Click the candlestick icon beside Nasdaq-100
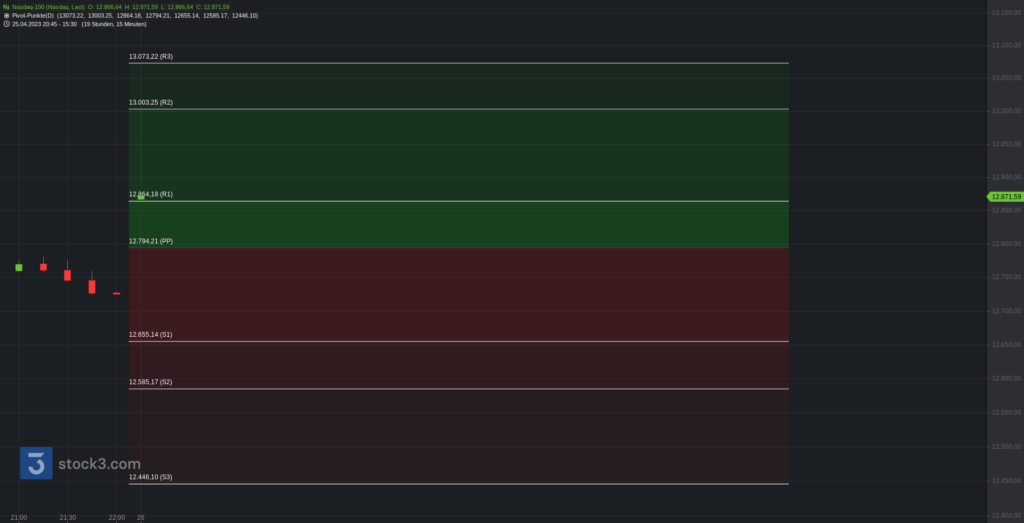Screen dimensions: 1024x523 (6, 7)
